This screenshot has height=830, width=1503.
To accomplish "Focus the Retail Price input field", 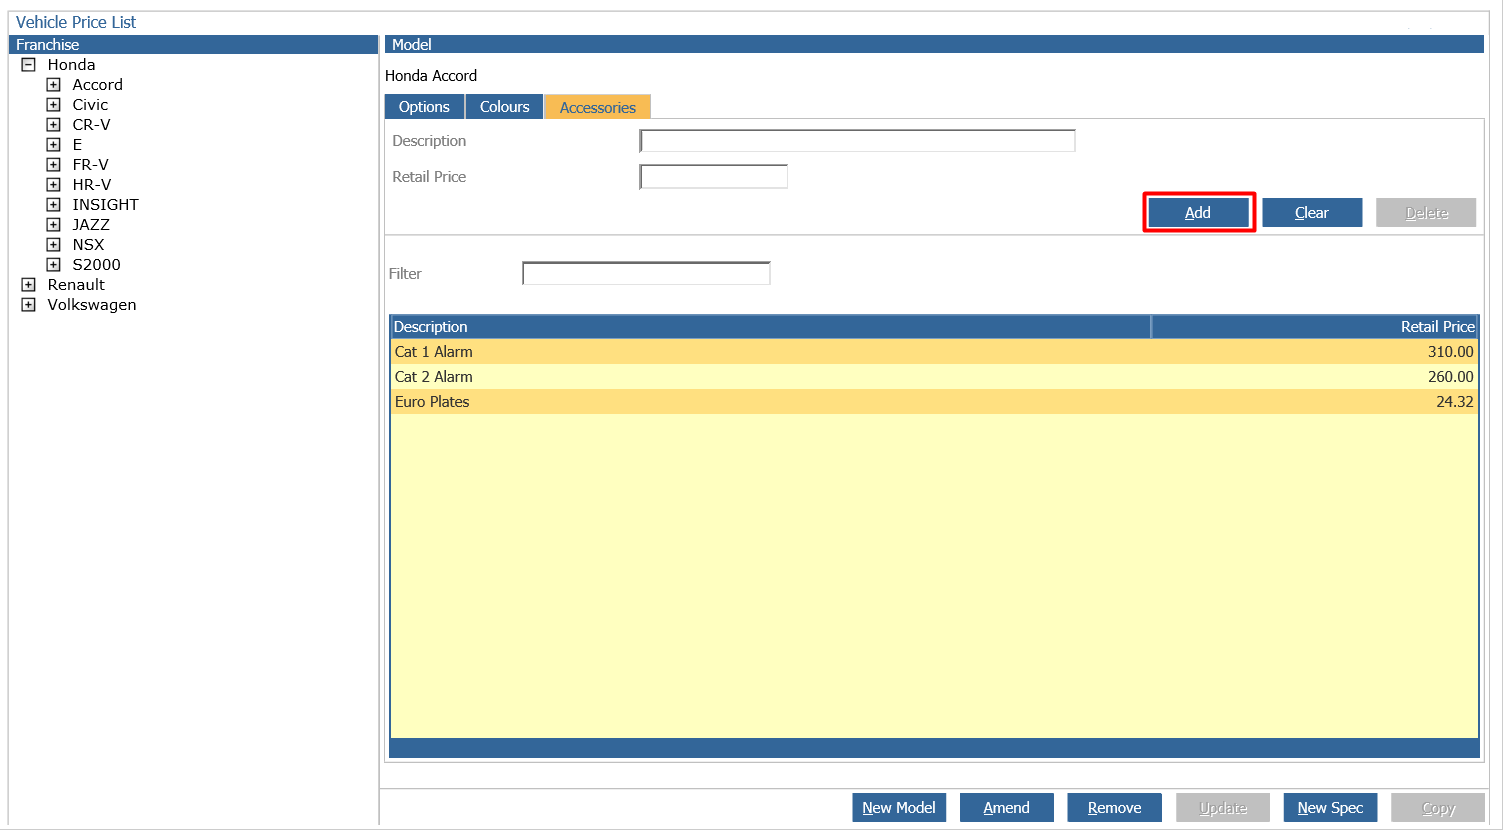I will point(713,177).
